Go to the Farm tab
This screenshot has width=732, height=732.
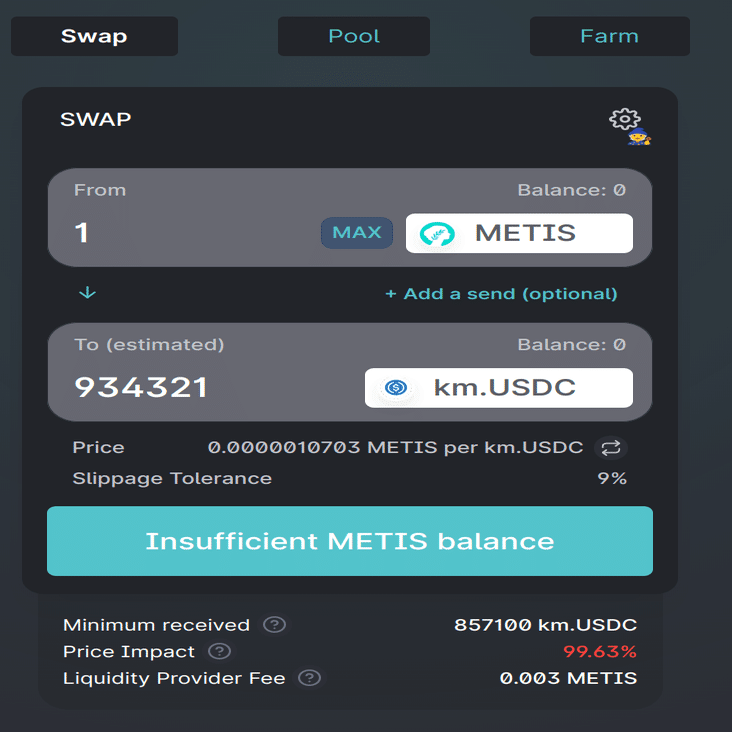[x=609, y=36]
